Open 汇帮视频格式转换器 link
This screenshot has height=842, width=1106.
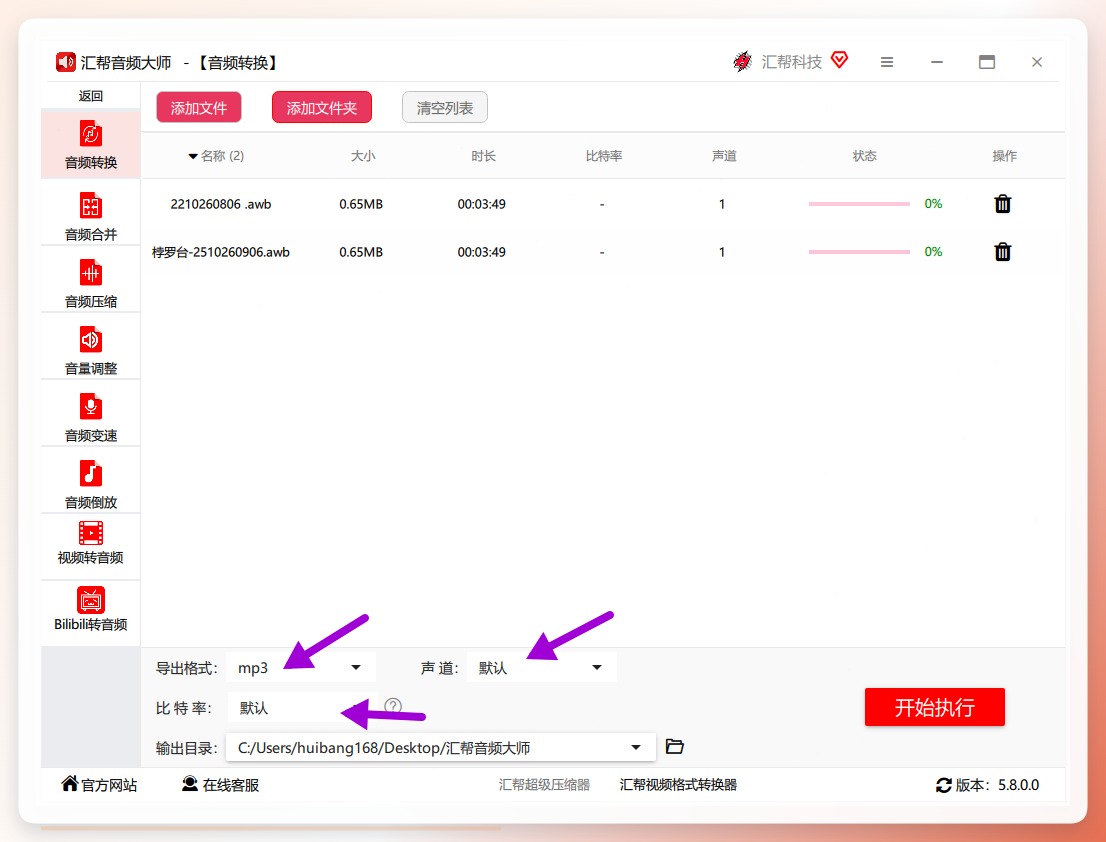point(678,784)
